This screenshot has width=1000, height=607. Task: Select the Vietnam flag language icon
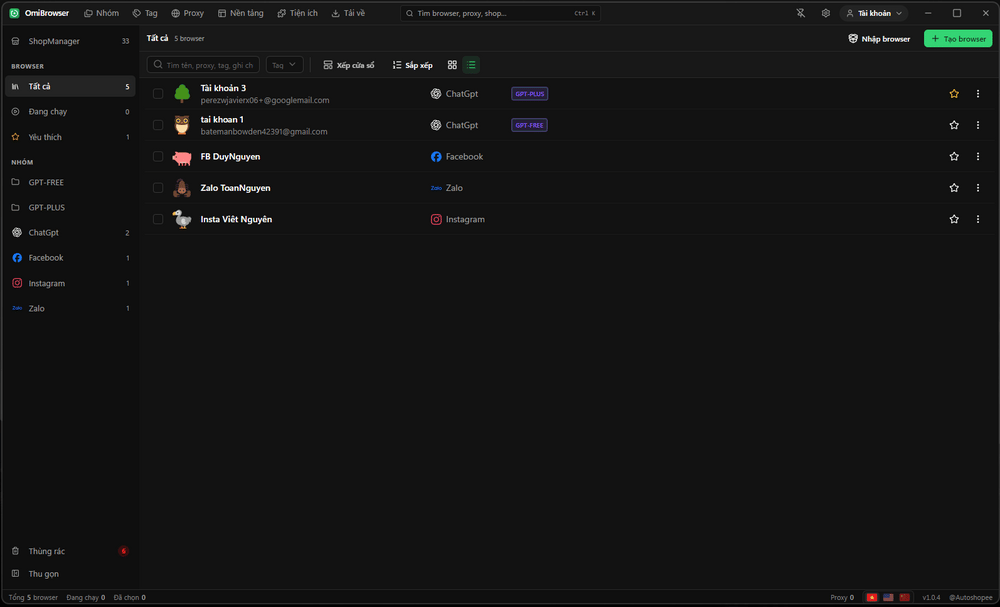872,597
